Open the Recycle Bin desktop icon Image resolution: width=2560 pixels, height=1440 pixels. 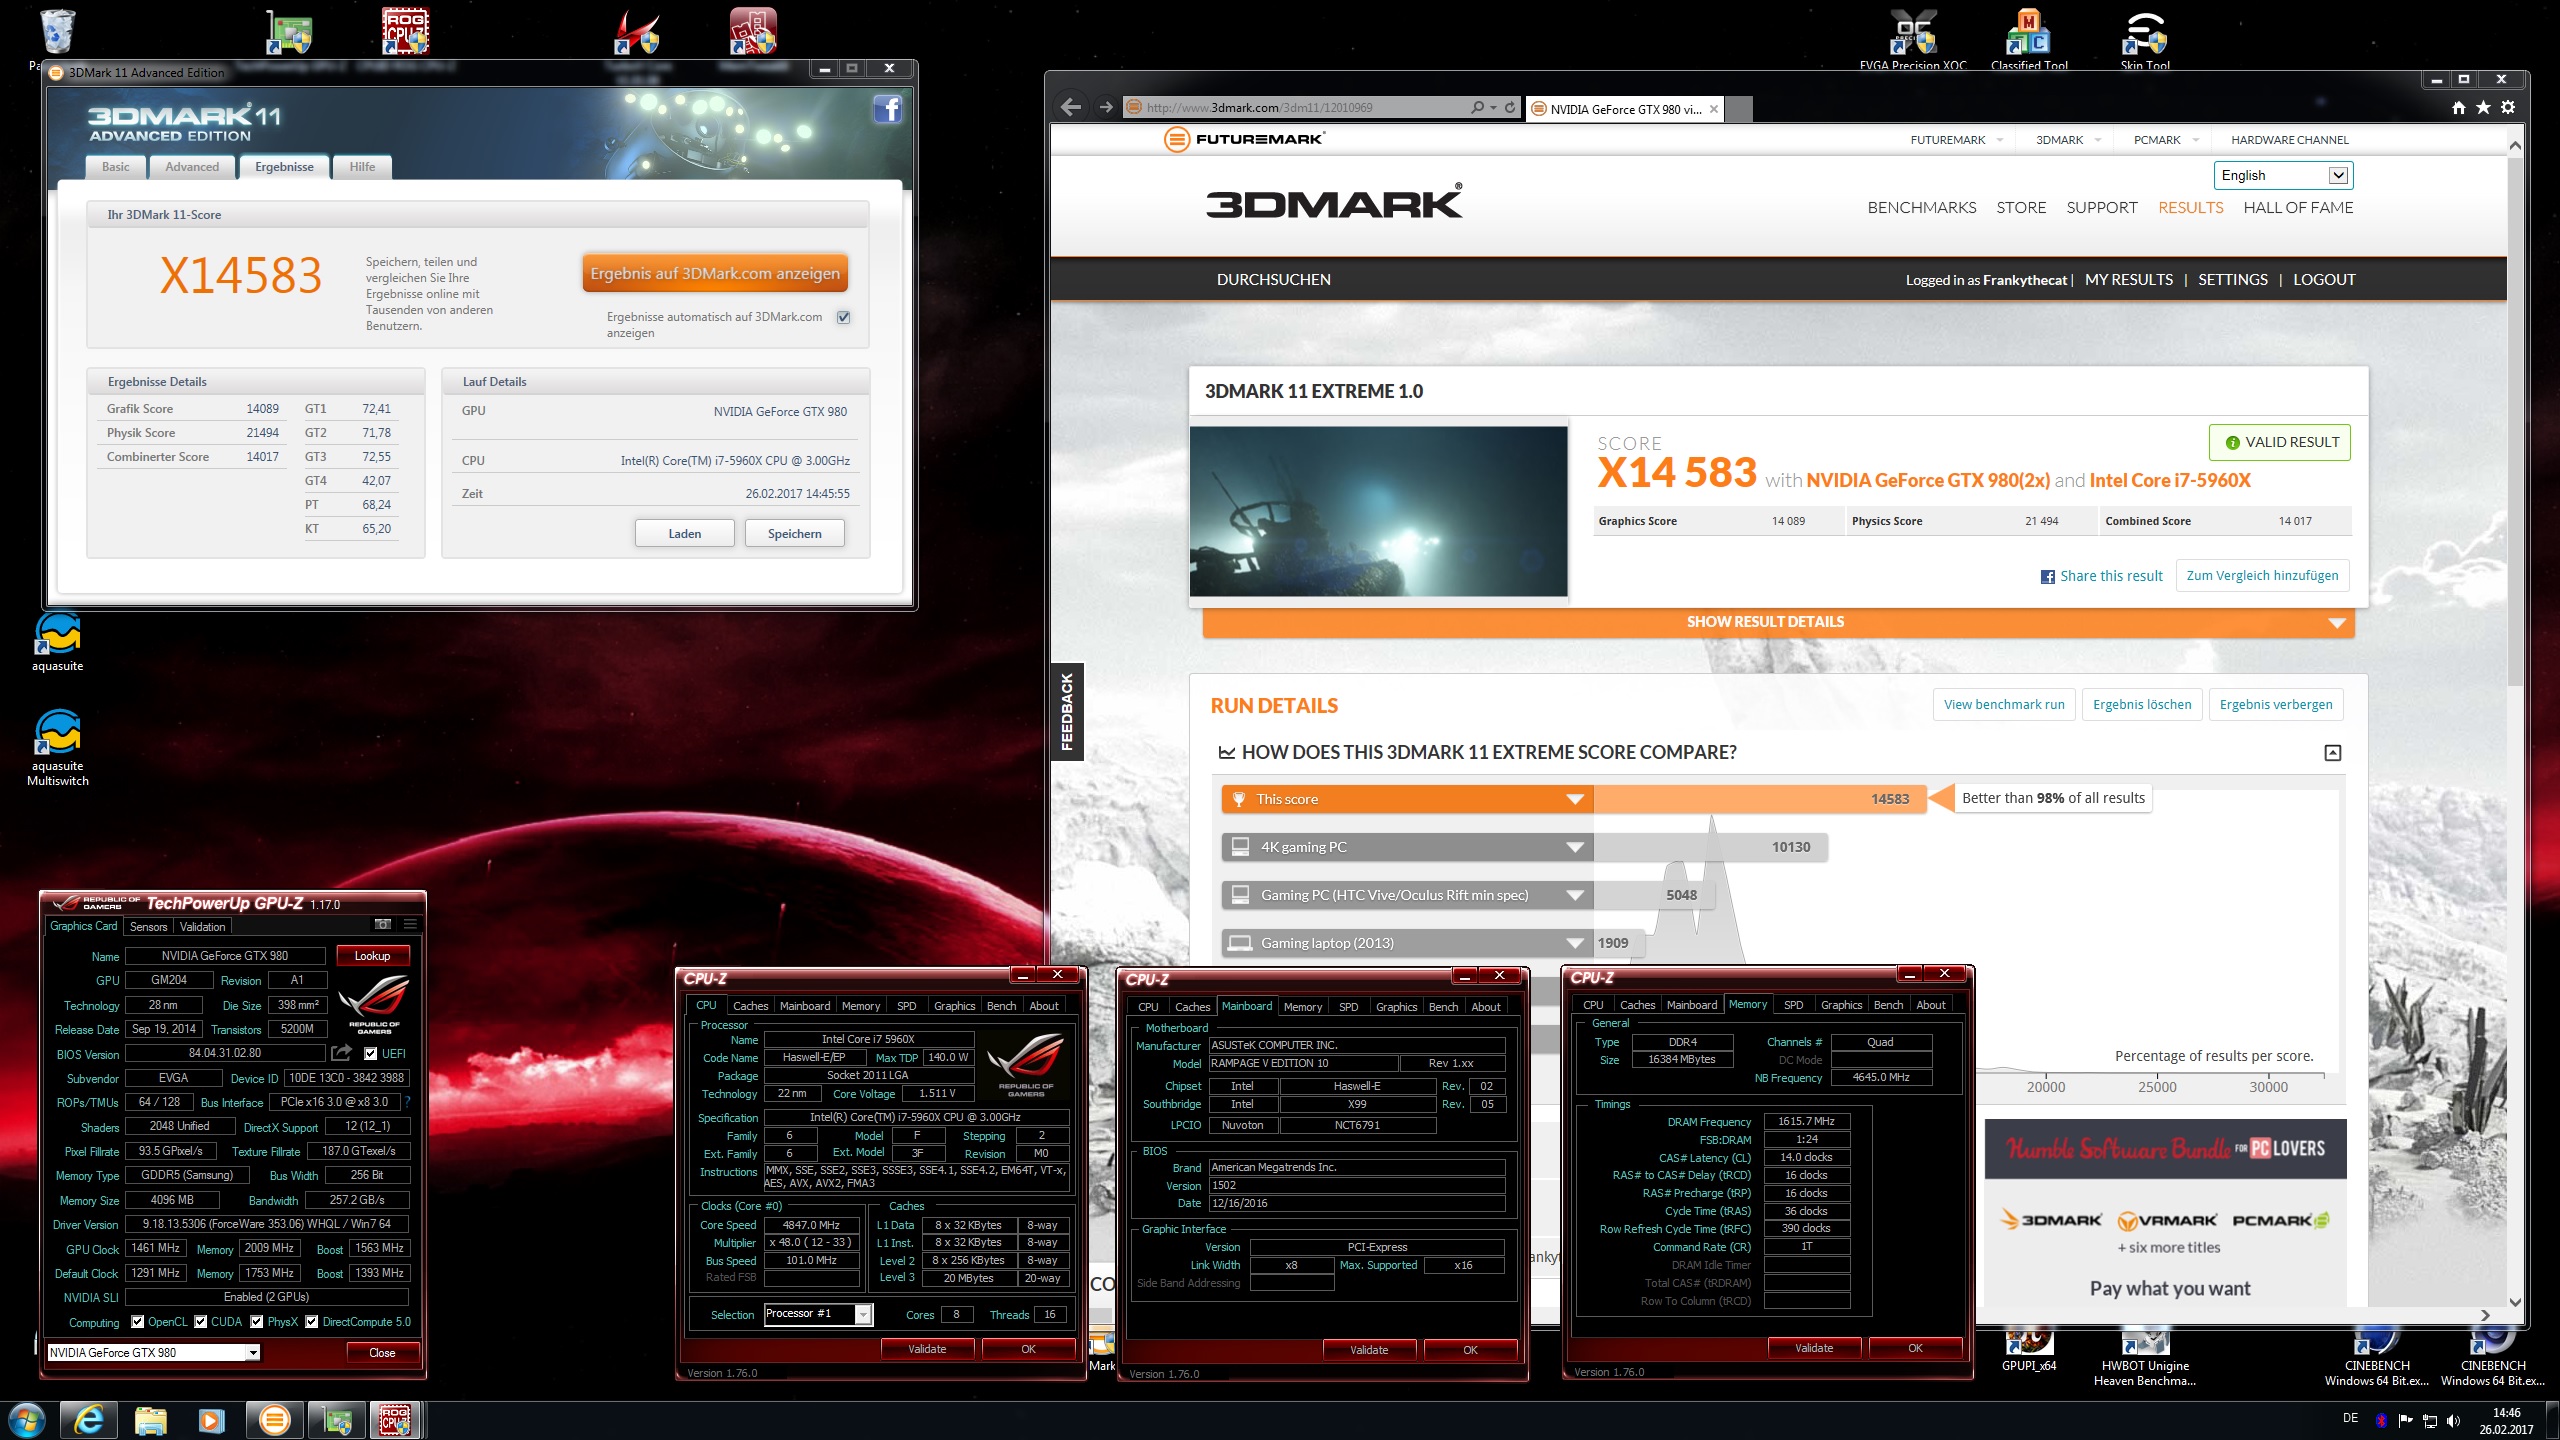tap(58, 30)
